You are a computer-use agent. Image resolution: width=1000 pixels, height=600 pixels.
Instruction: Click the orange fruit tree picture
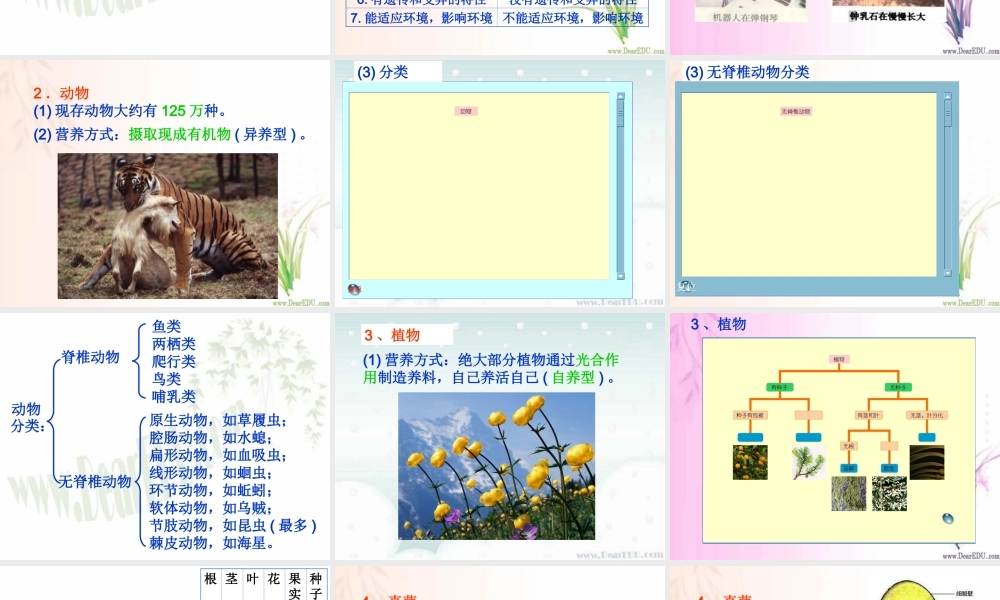[x=750, y=462]
